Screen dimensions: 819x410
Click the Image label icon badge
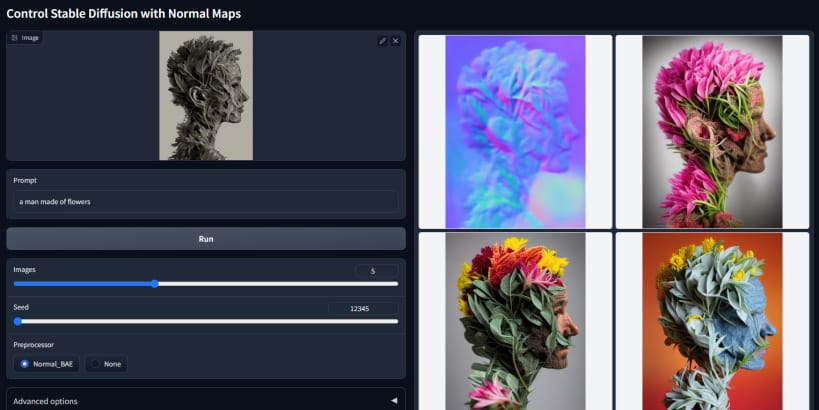pyautogui.click(x=24, y=37)
